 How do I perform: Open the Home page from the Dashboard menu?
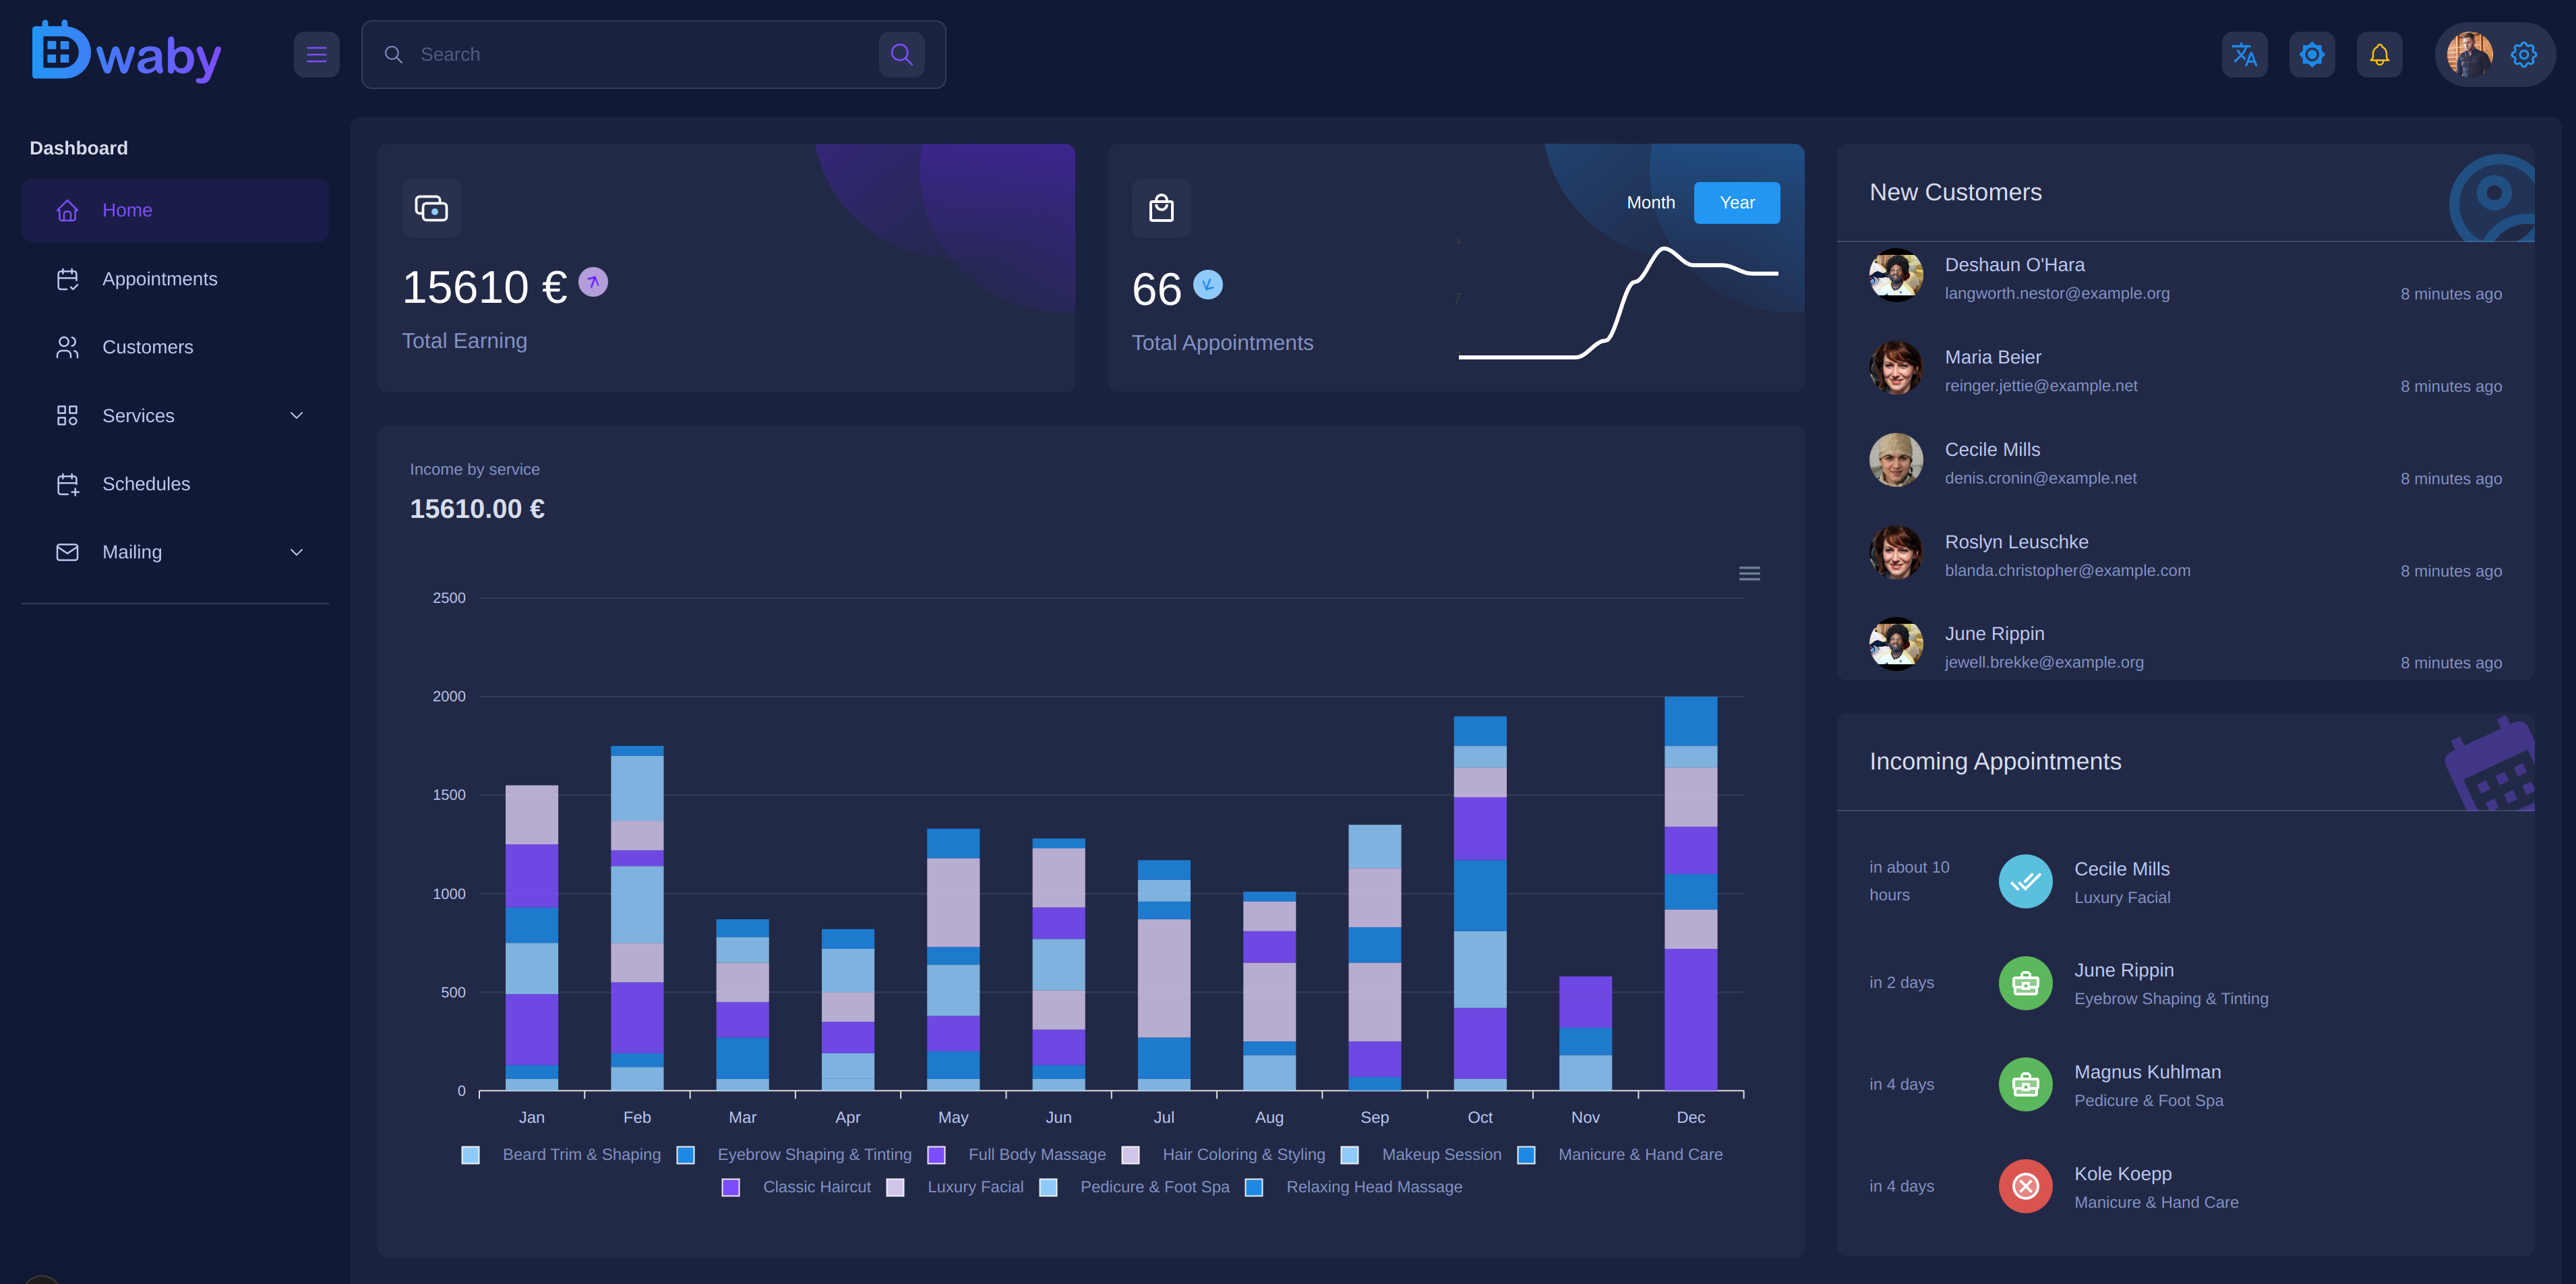127,210
